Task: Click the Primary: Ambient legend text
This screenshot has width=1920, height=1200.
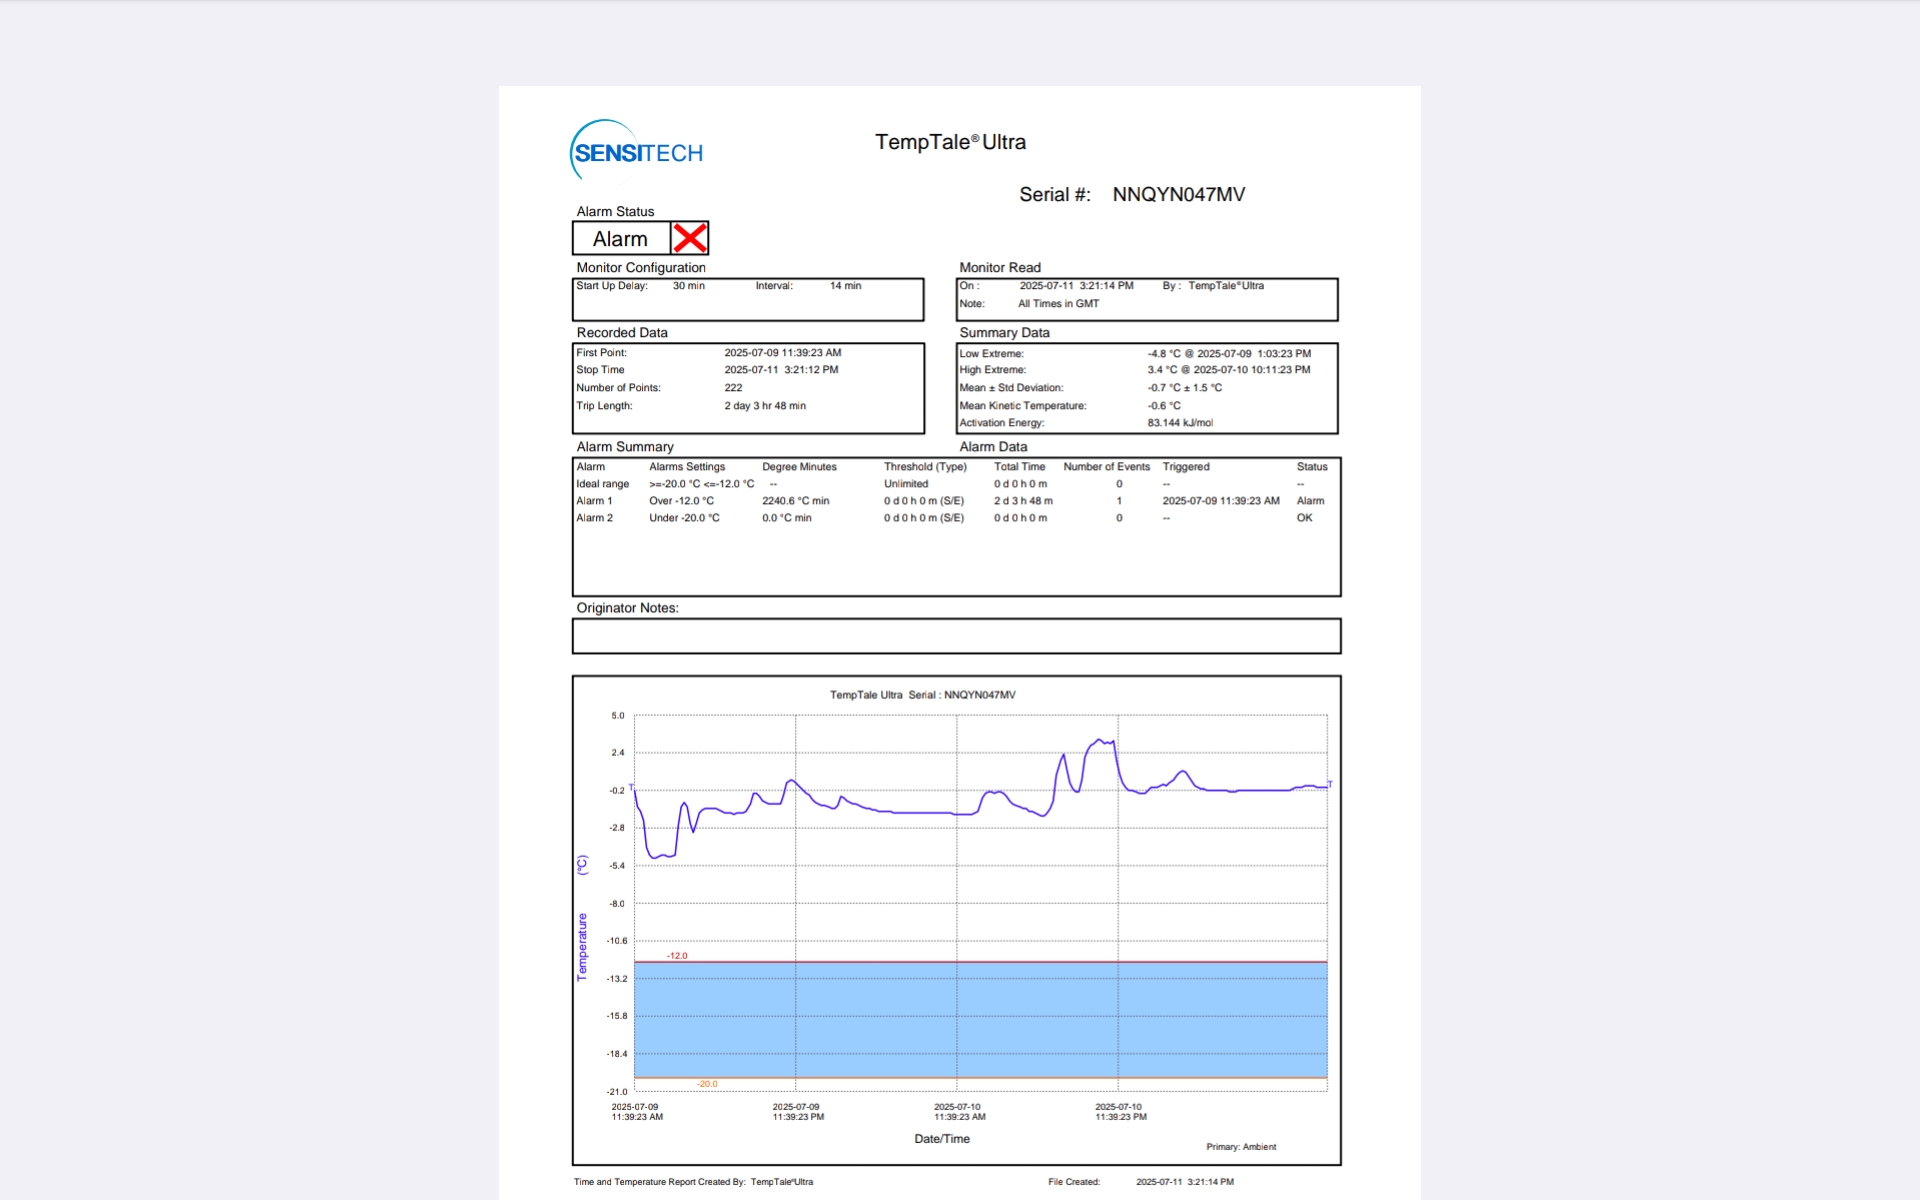Action: pyautogui.click(x=1241, y=1147)
